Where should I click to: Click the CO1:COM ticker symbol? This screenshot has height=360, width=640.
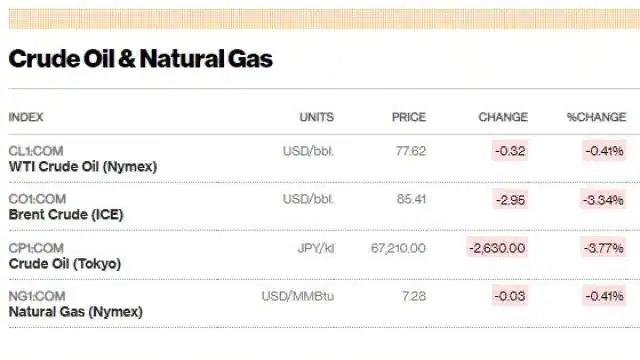tap(37, 199)
